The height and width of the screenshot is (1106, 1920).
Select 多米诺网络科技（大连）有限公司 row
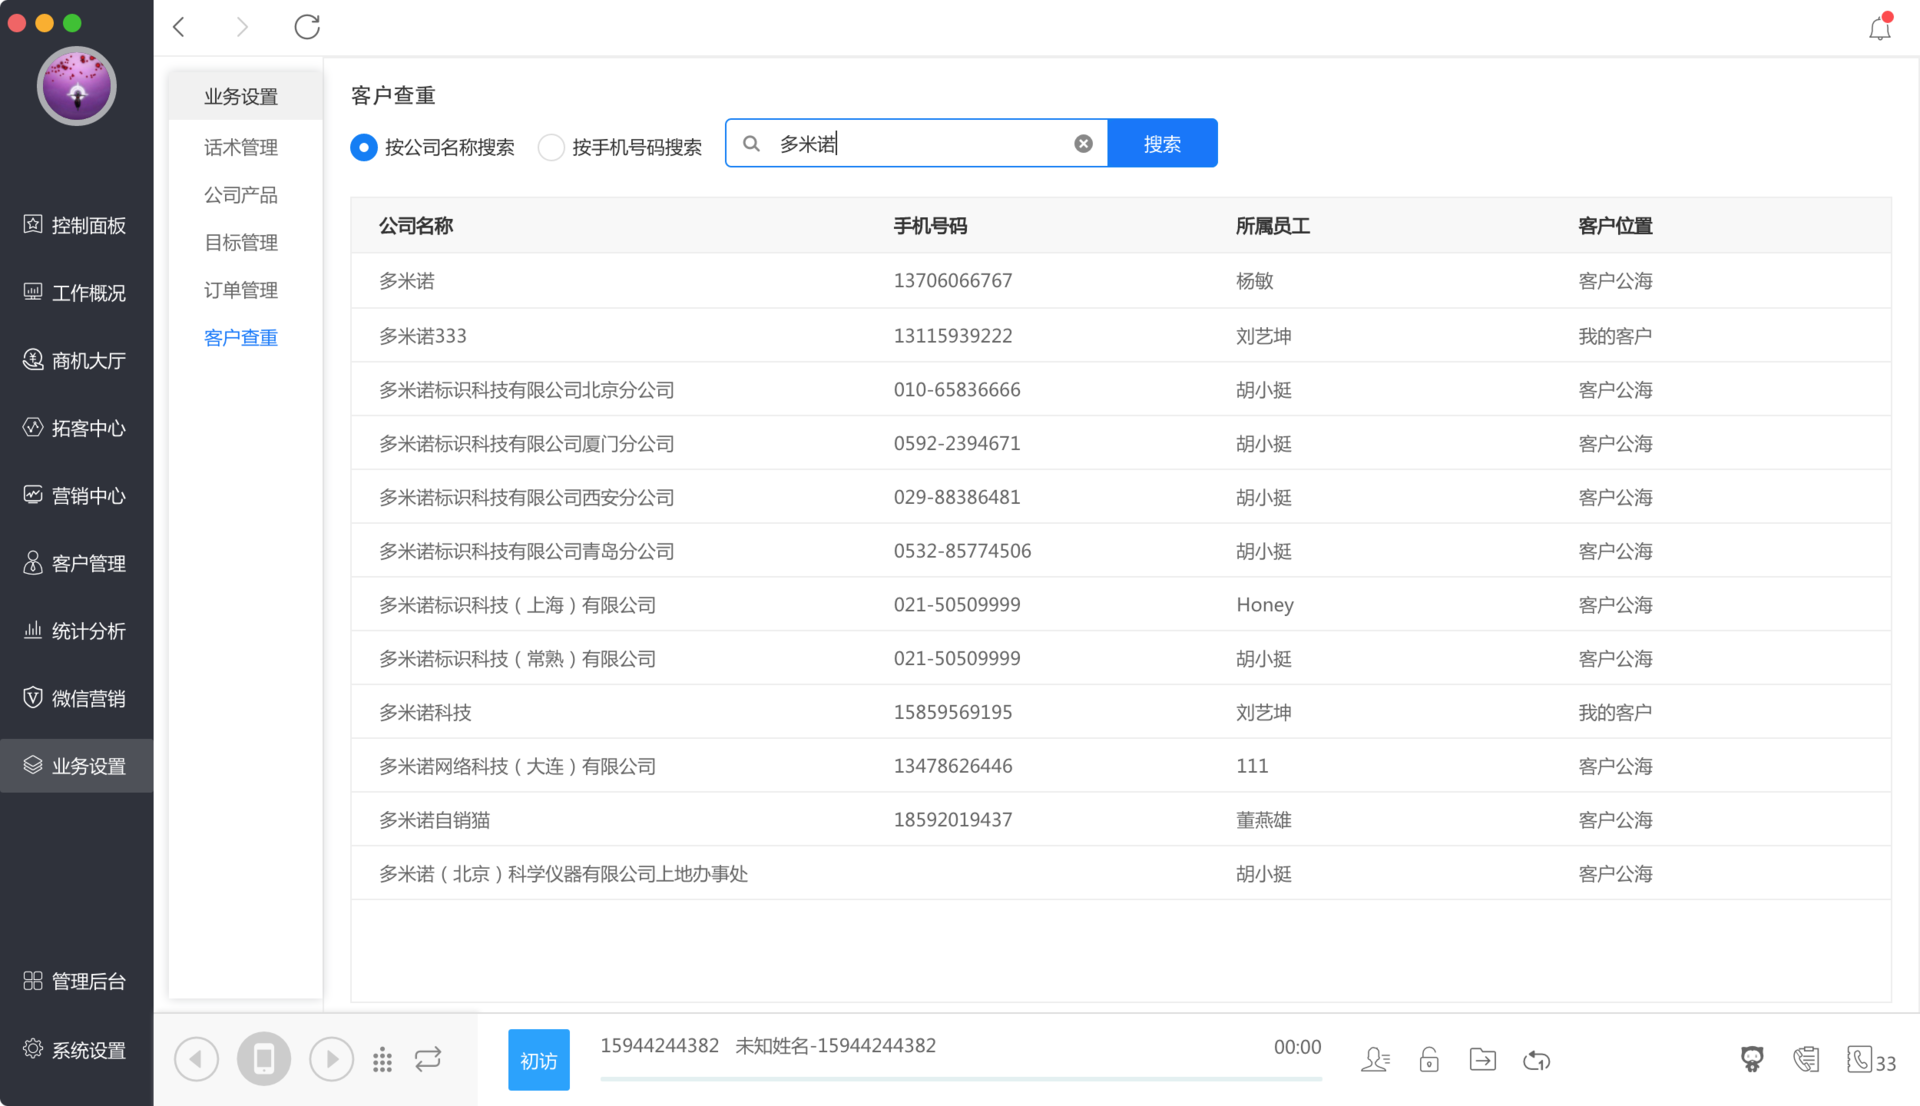(x=1120, y=767)
